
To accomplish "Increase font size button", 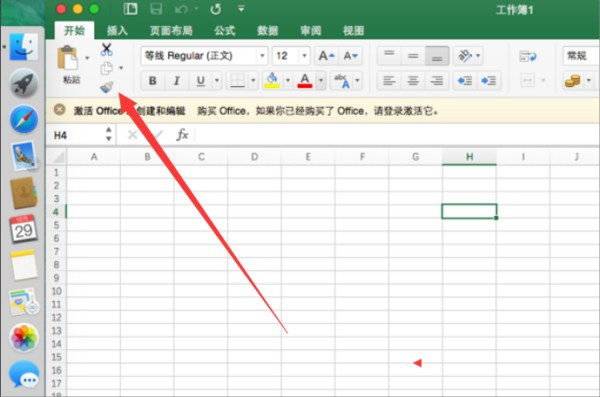I will (x=326, y=56).
